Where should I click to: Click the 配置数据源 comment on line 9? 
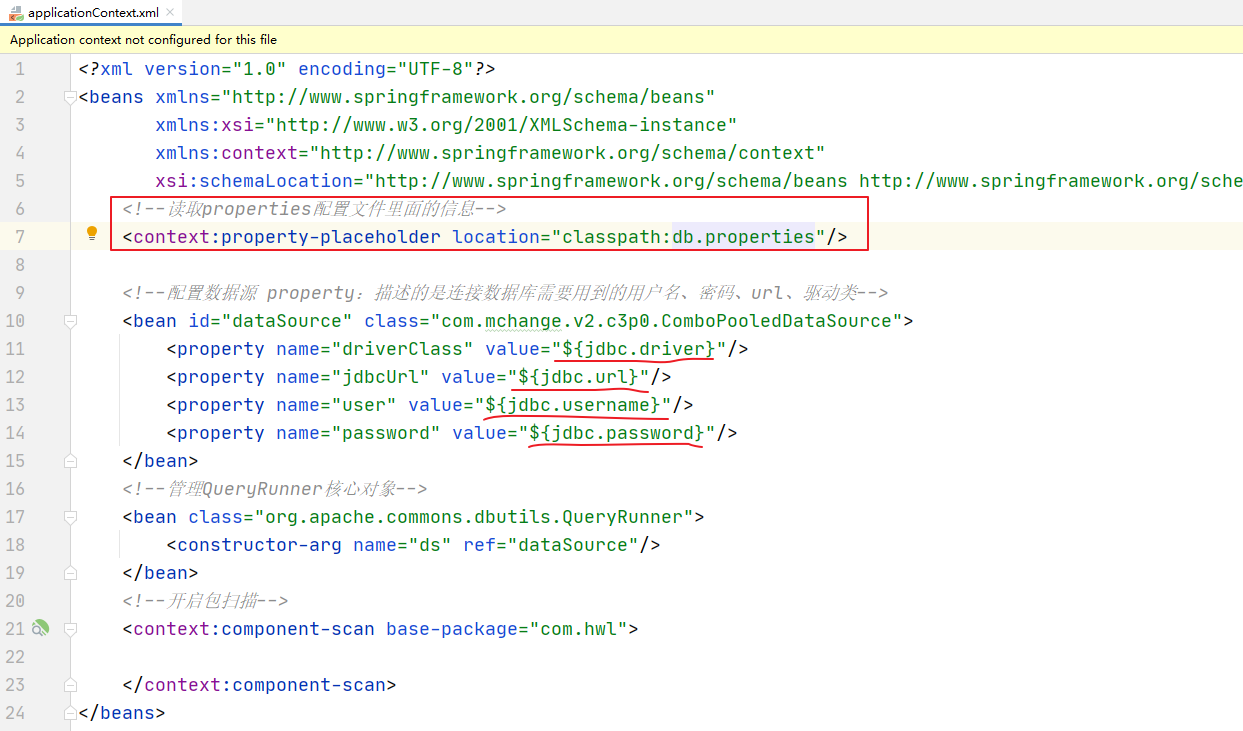505,293
